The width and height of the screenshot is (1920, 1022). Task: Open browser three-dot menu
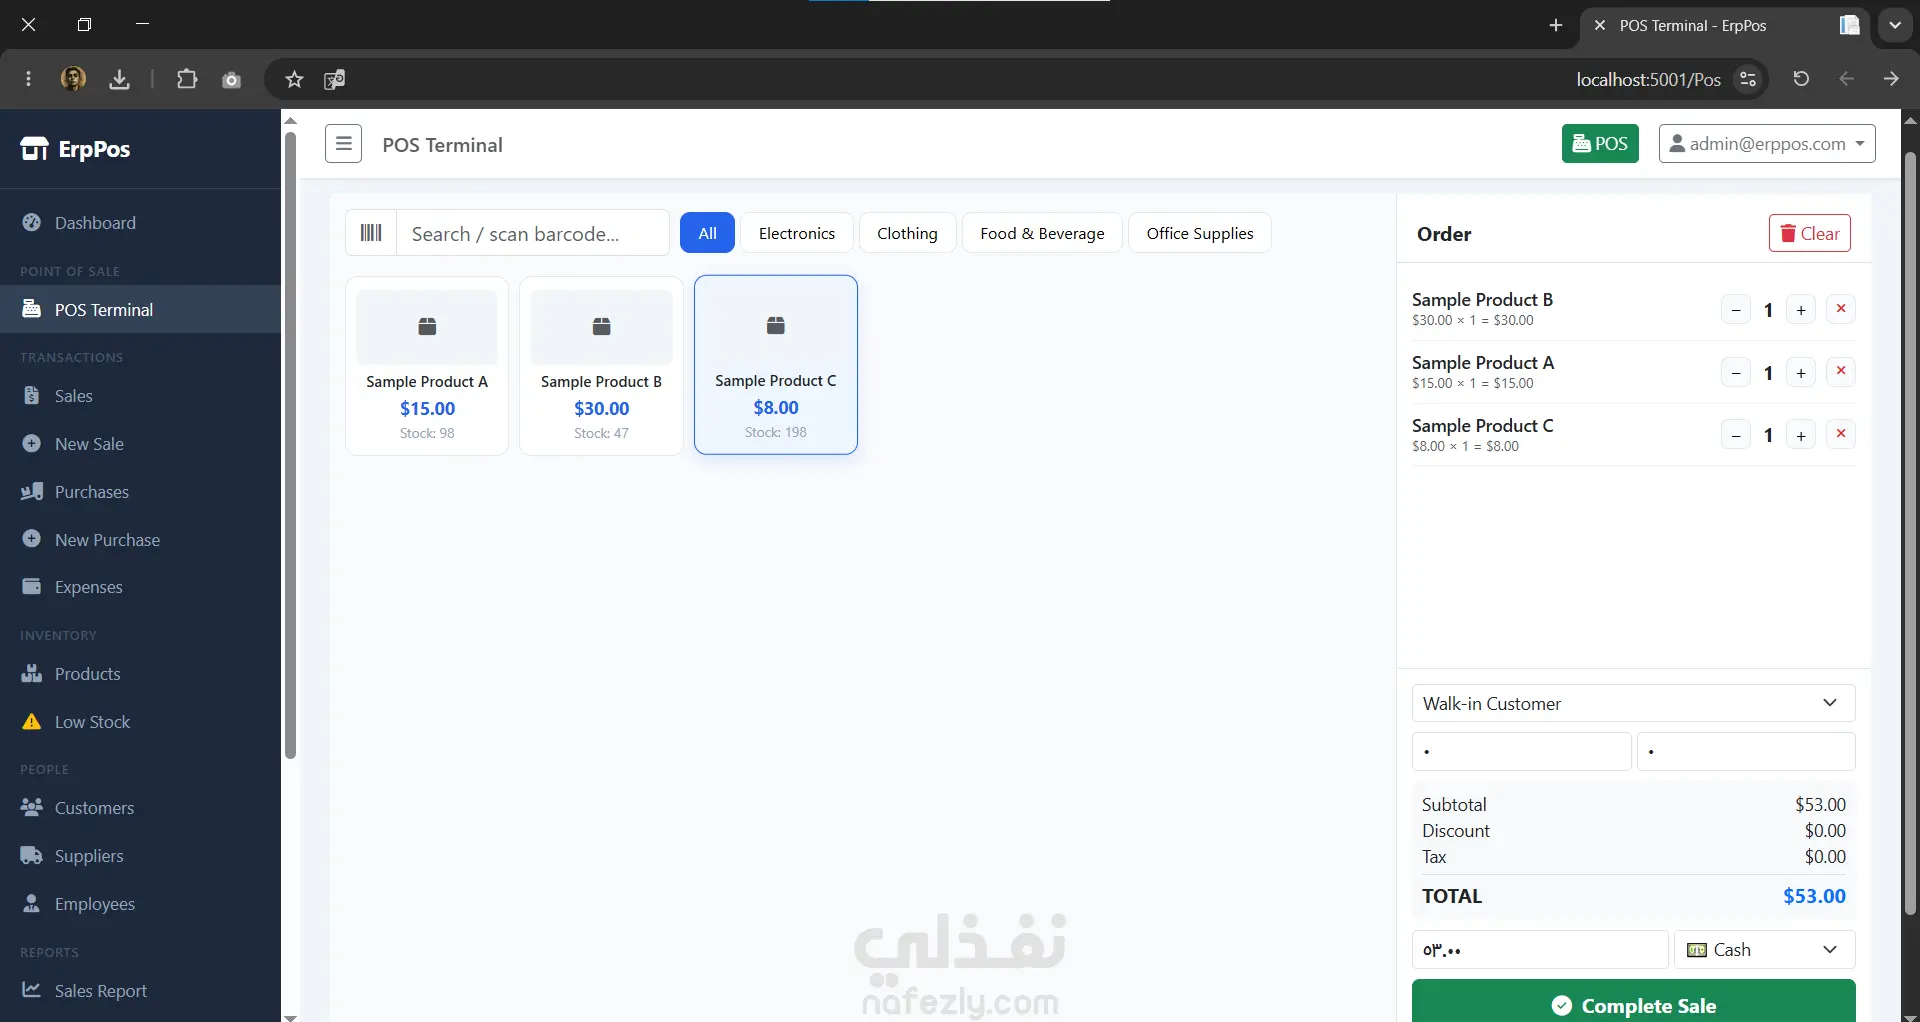[x=28, y=79]
